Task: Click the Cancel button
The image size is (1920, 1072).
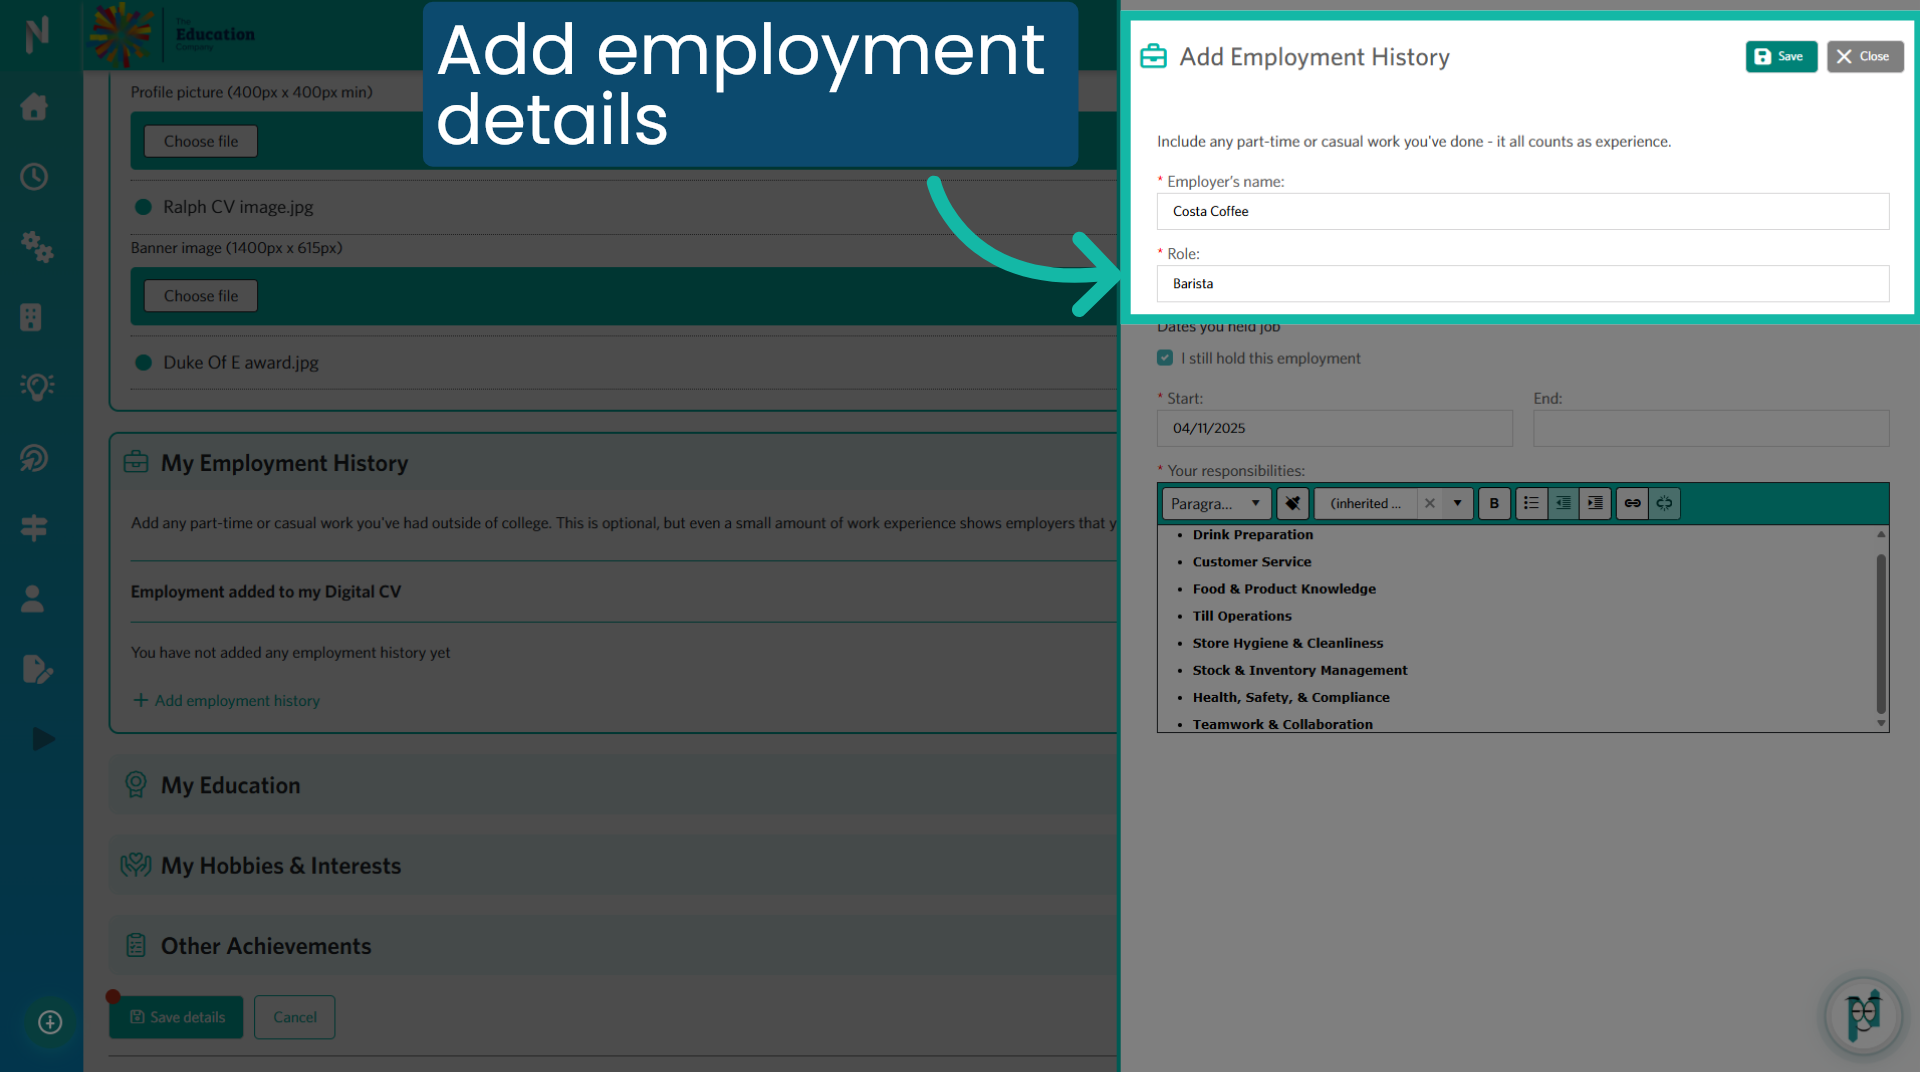Action: point(294,1017)
